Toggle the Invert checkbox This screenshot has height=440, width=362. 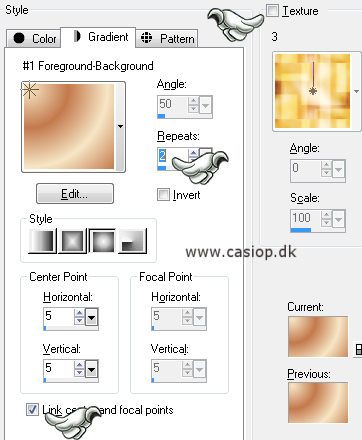coord(163,195)
